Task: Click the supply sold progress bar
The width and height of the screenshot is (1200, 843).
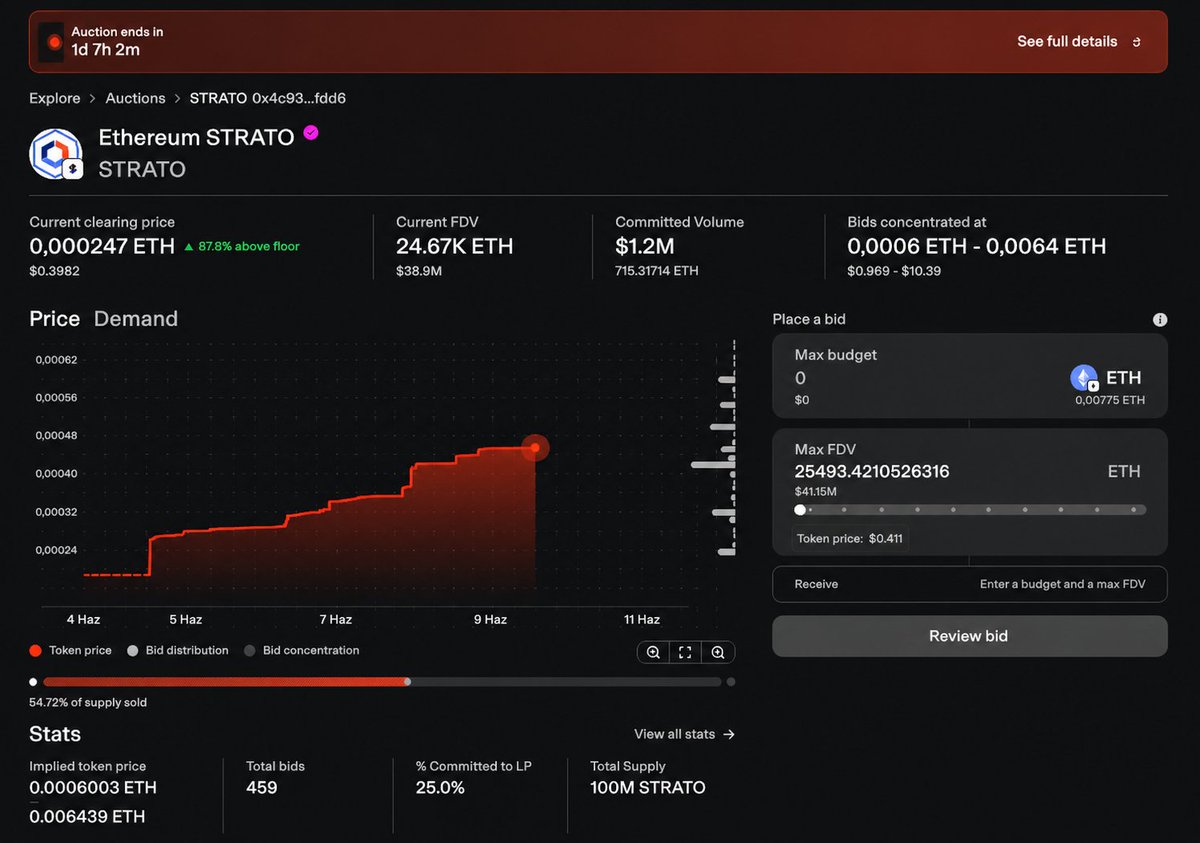Action: tap(380, 682)
